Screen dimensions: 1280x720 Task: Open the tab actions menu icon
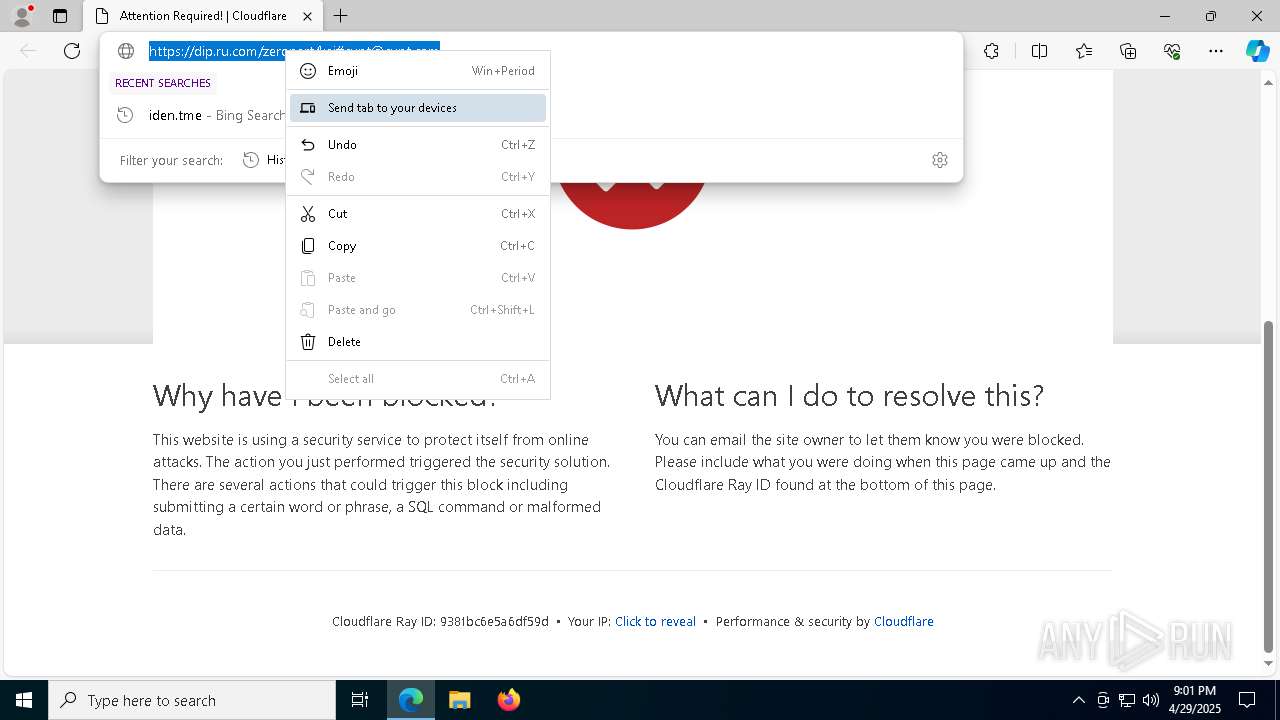pyautogui.click(x=60, y=16)
